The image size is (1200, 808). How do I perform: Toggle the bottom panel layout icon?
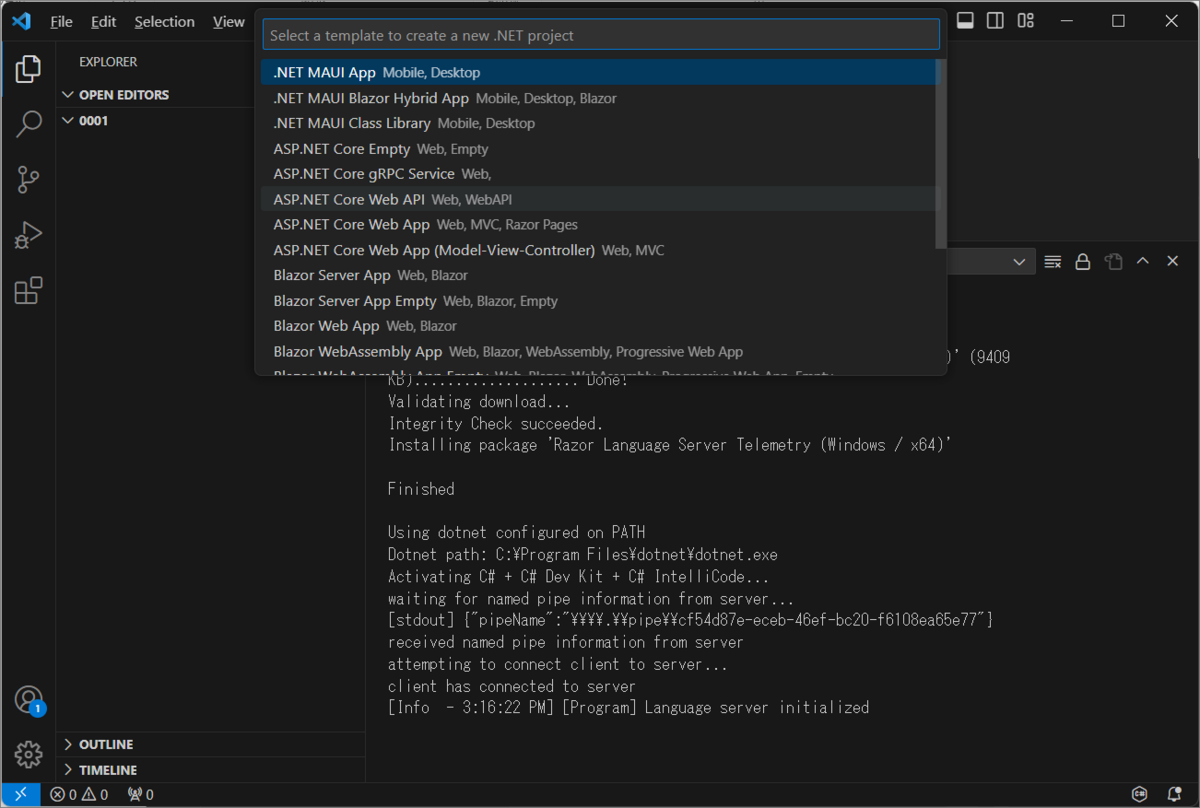(x=965, y=21)
